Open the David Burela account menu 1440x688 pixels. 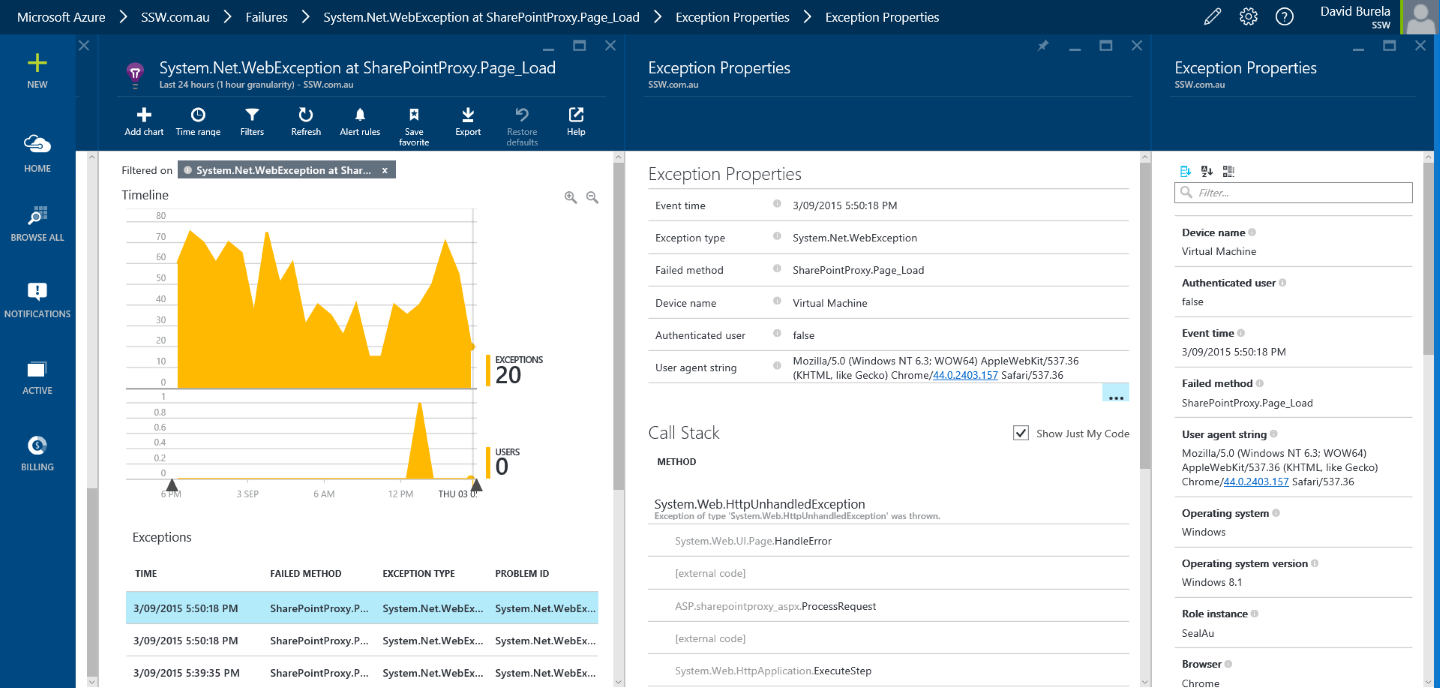pos(1355,17)
